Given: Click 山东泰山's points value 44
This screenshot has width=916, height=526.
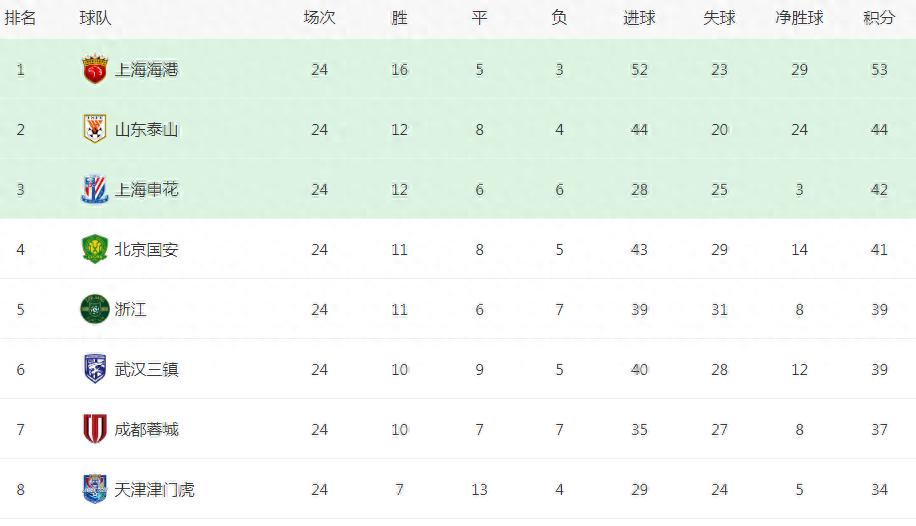Looking at the screenshot, I should pos(879,130).
